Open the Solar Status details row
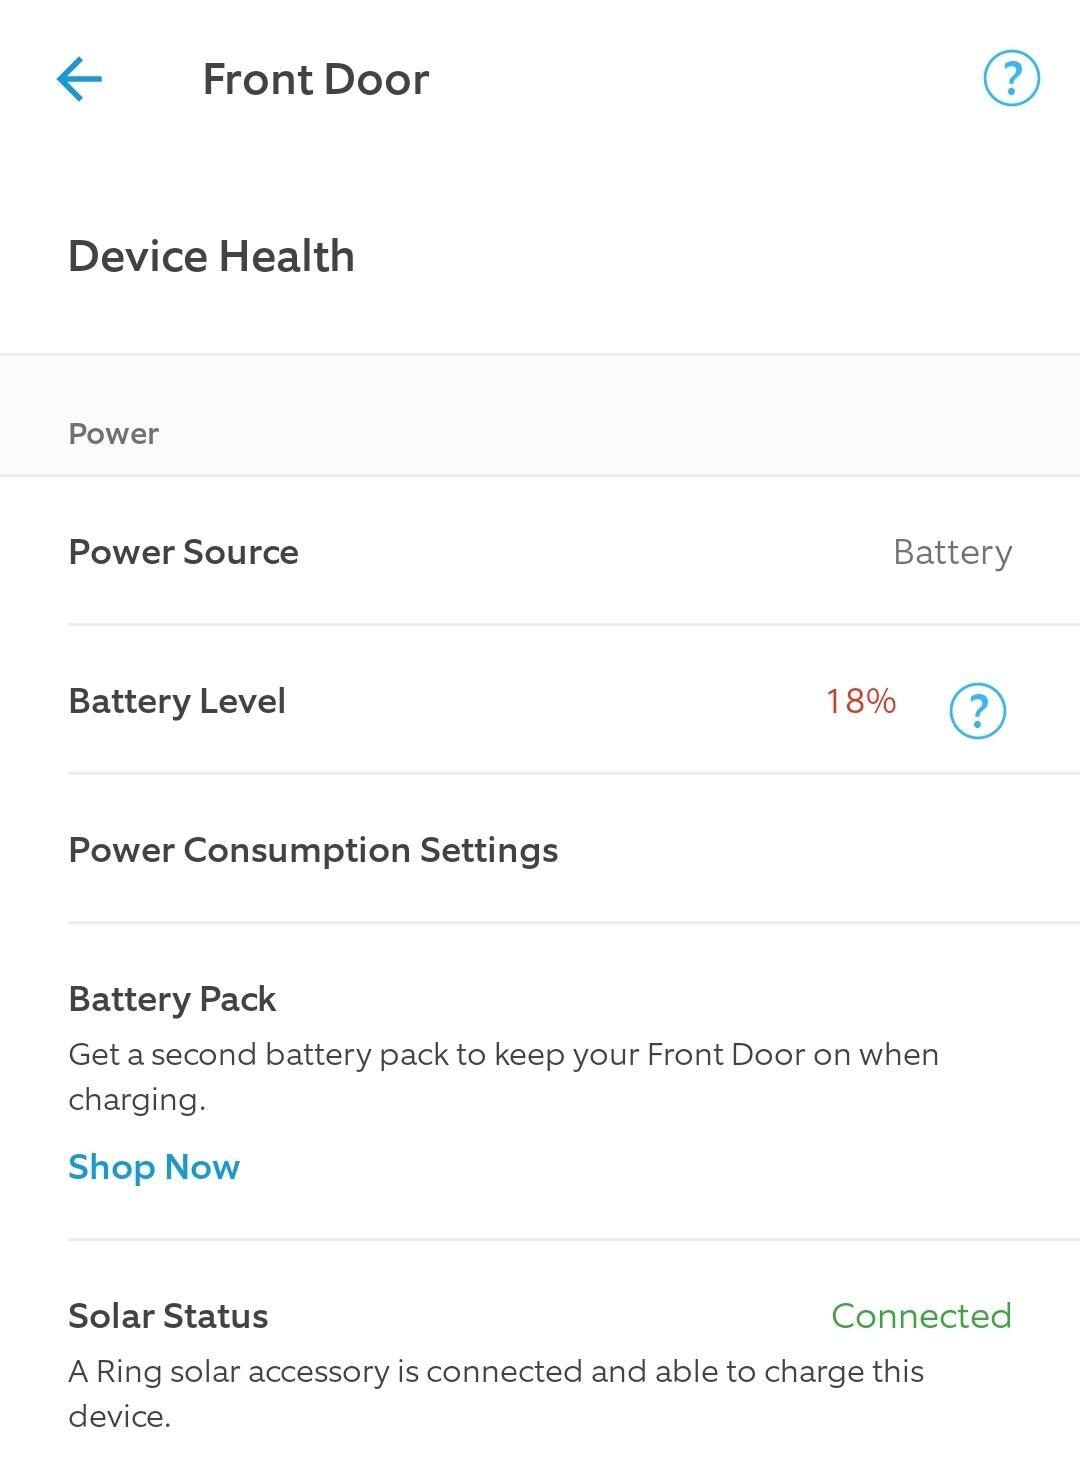 [x=167, y=1316]
